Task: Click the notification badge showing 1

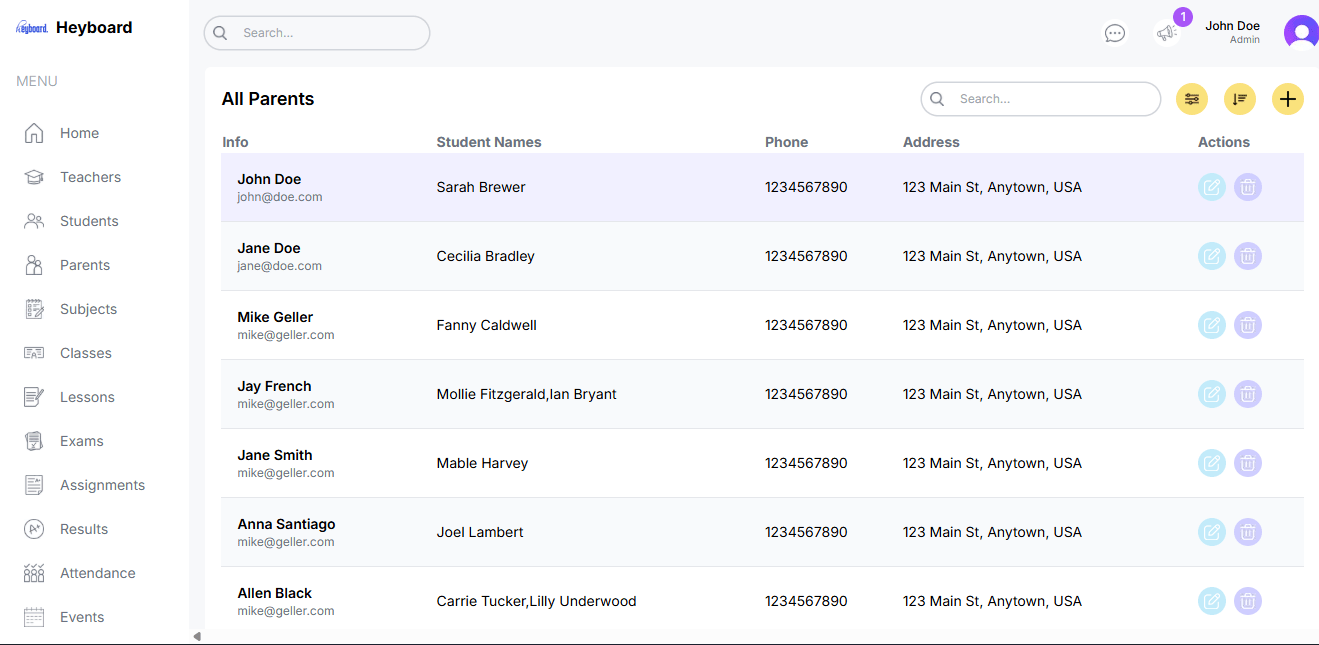Action: click(1183, 17)
